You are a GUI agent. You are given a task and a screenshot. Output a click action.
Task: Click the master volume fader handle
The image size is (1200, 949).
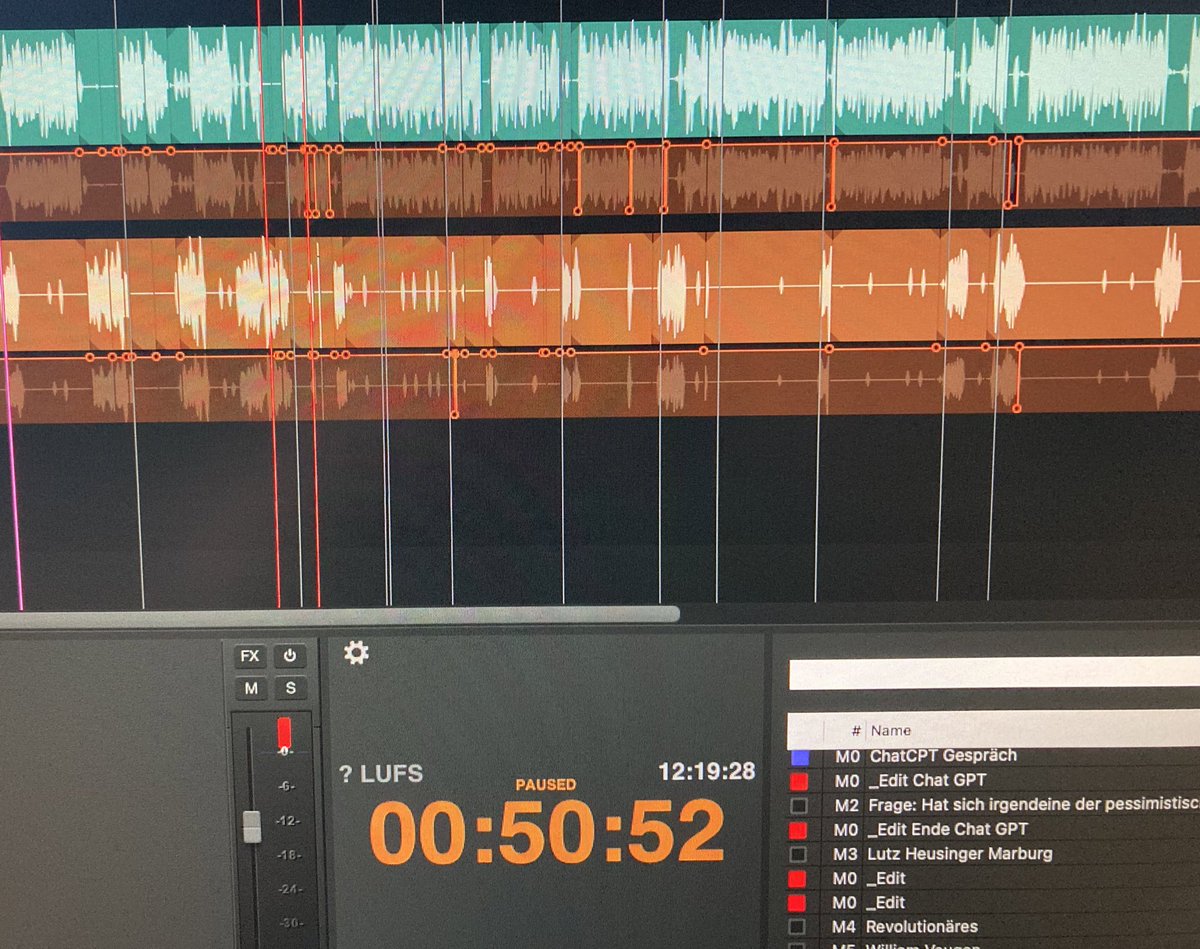tap(252, 826)
